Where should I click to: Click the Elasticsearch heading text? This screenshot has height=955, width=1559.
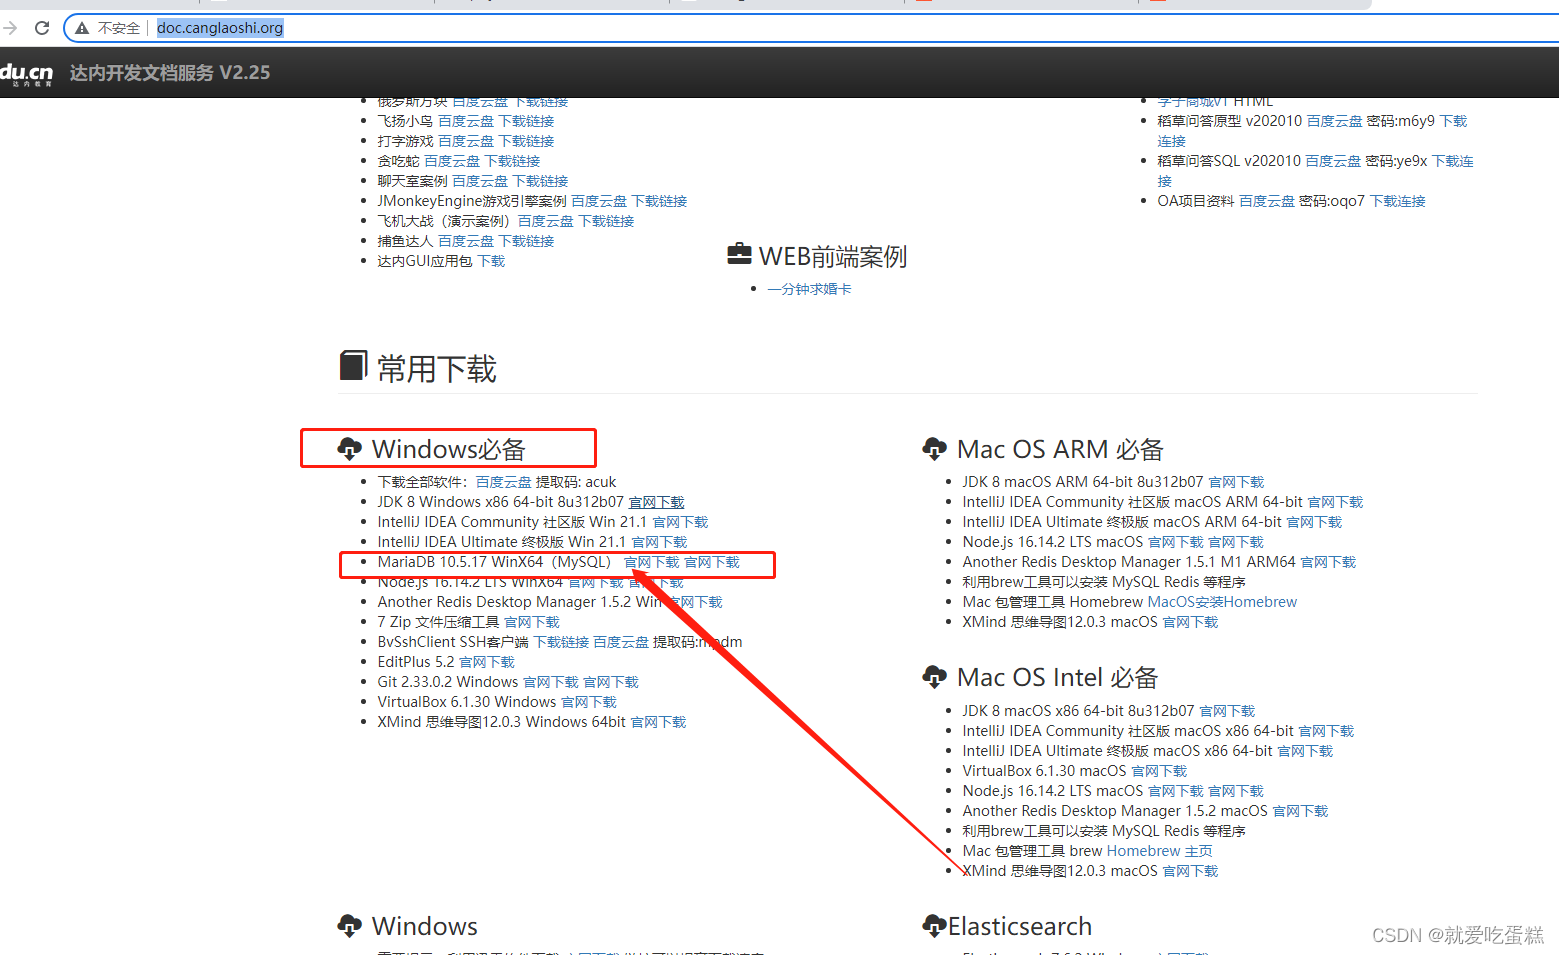click(1020, 926)
